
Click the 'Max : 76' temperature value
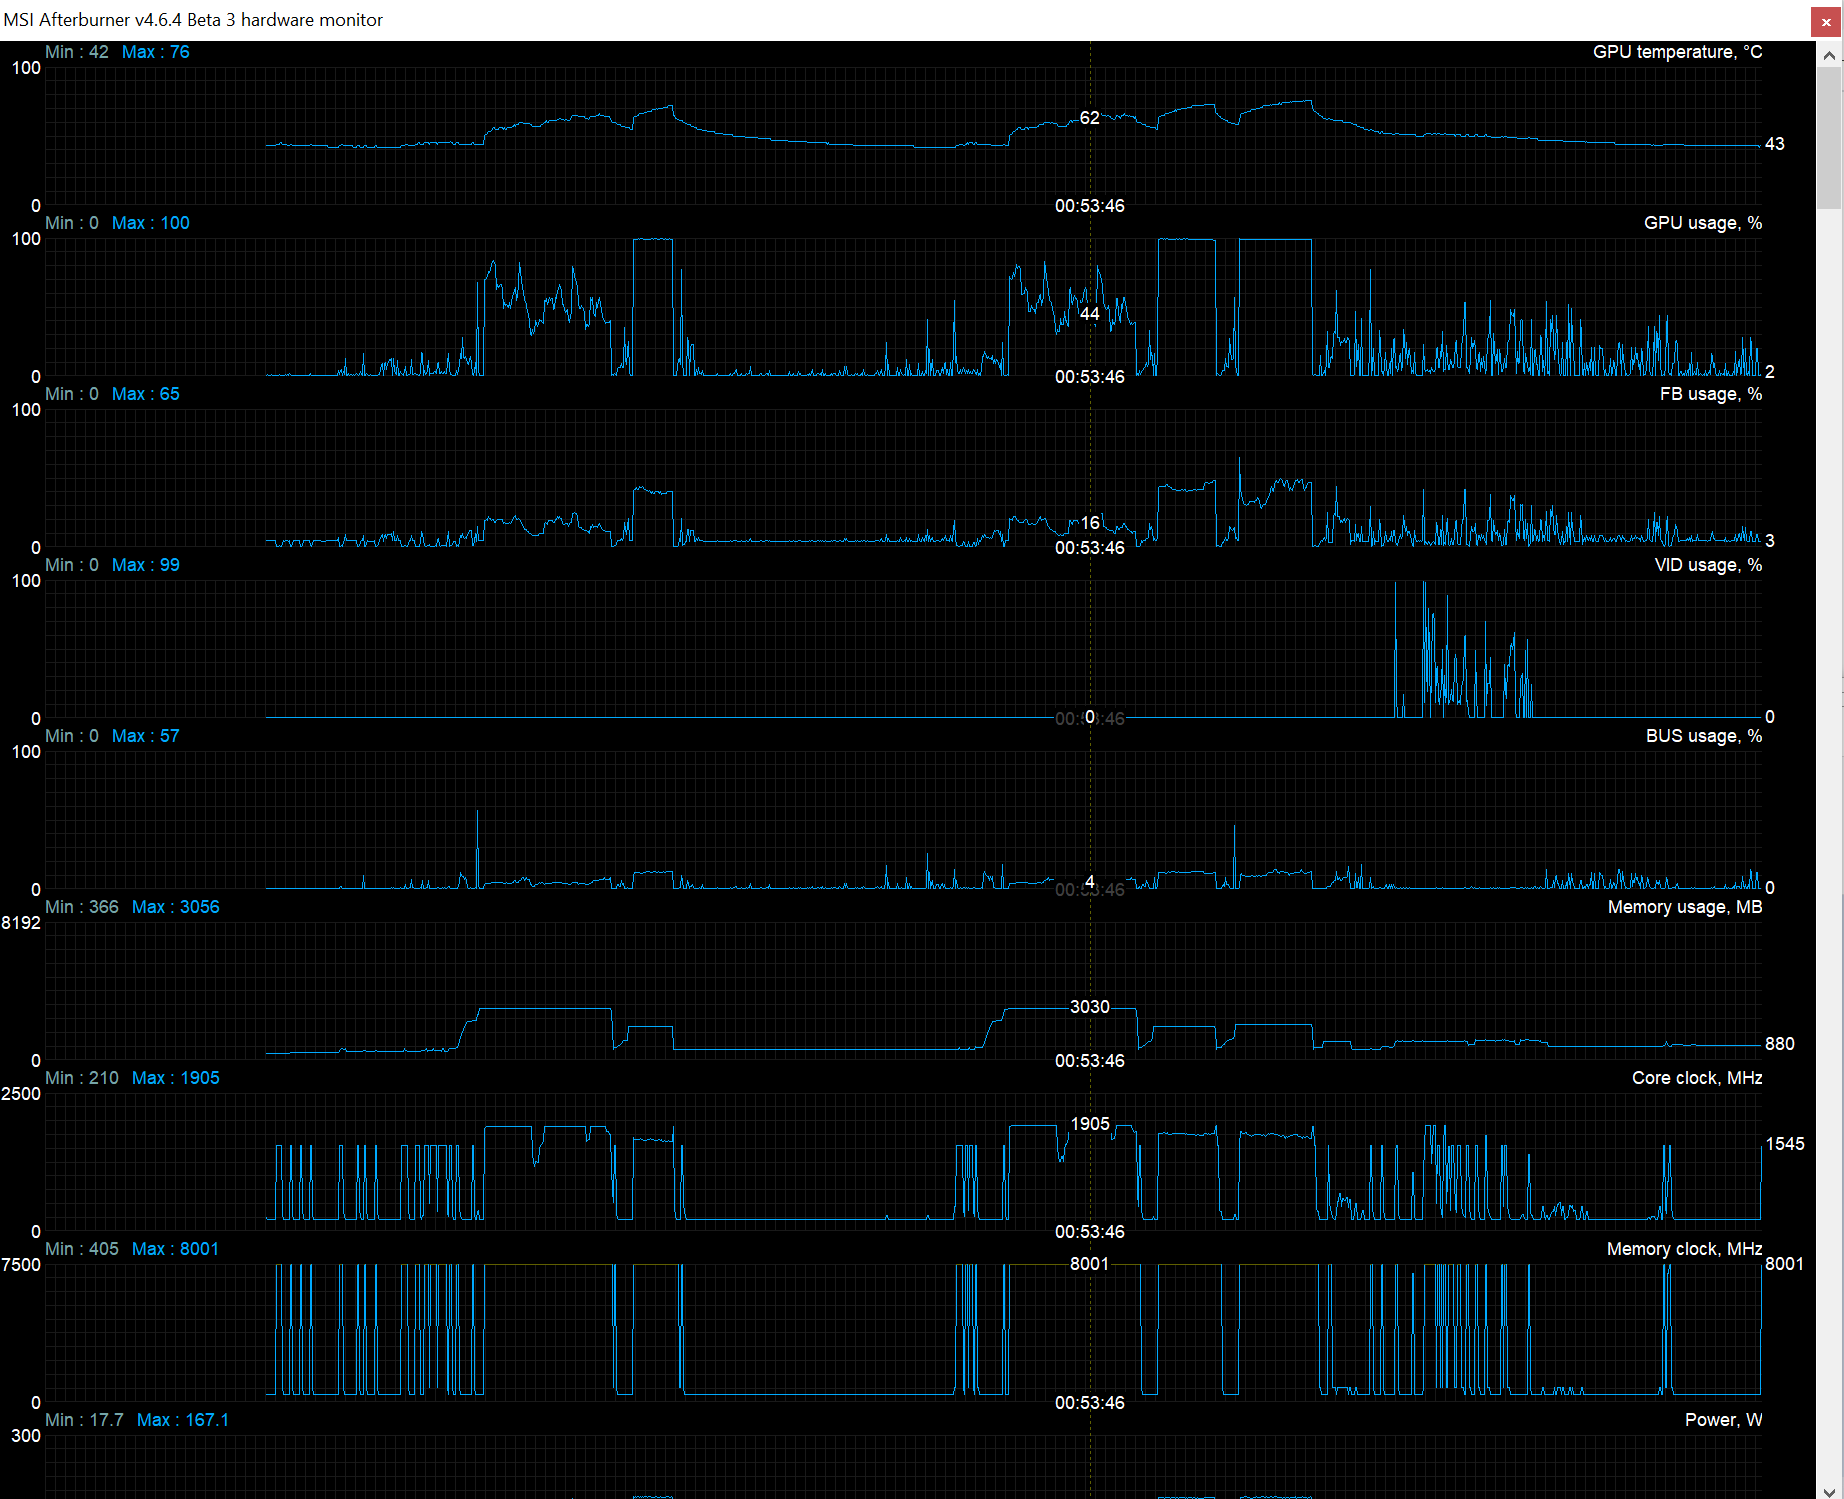tap(155, 52)
